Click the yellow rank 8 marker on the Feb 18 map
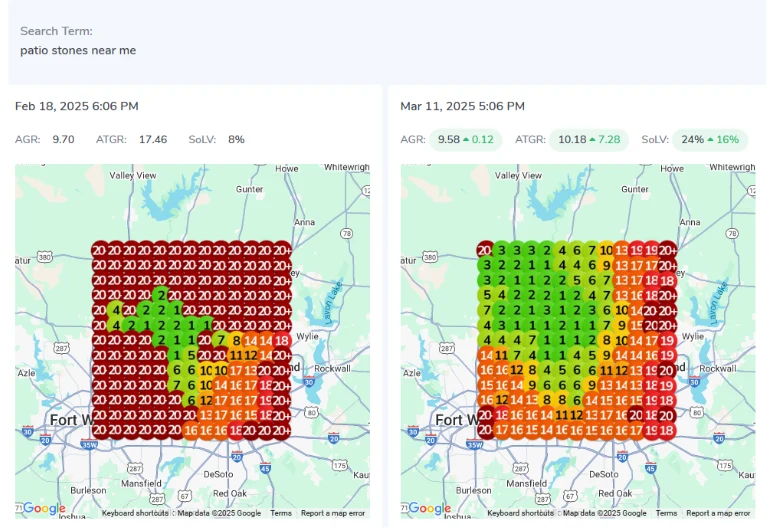Image resolution: width=770 pixels, height=528 pixels. pyautogui.click(x=236, y=340)
